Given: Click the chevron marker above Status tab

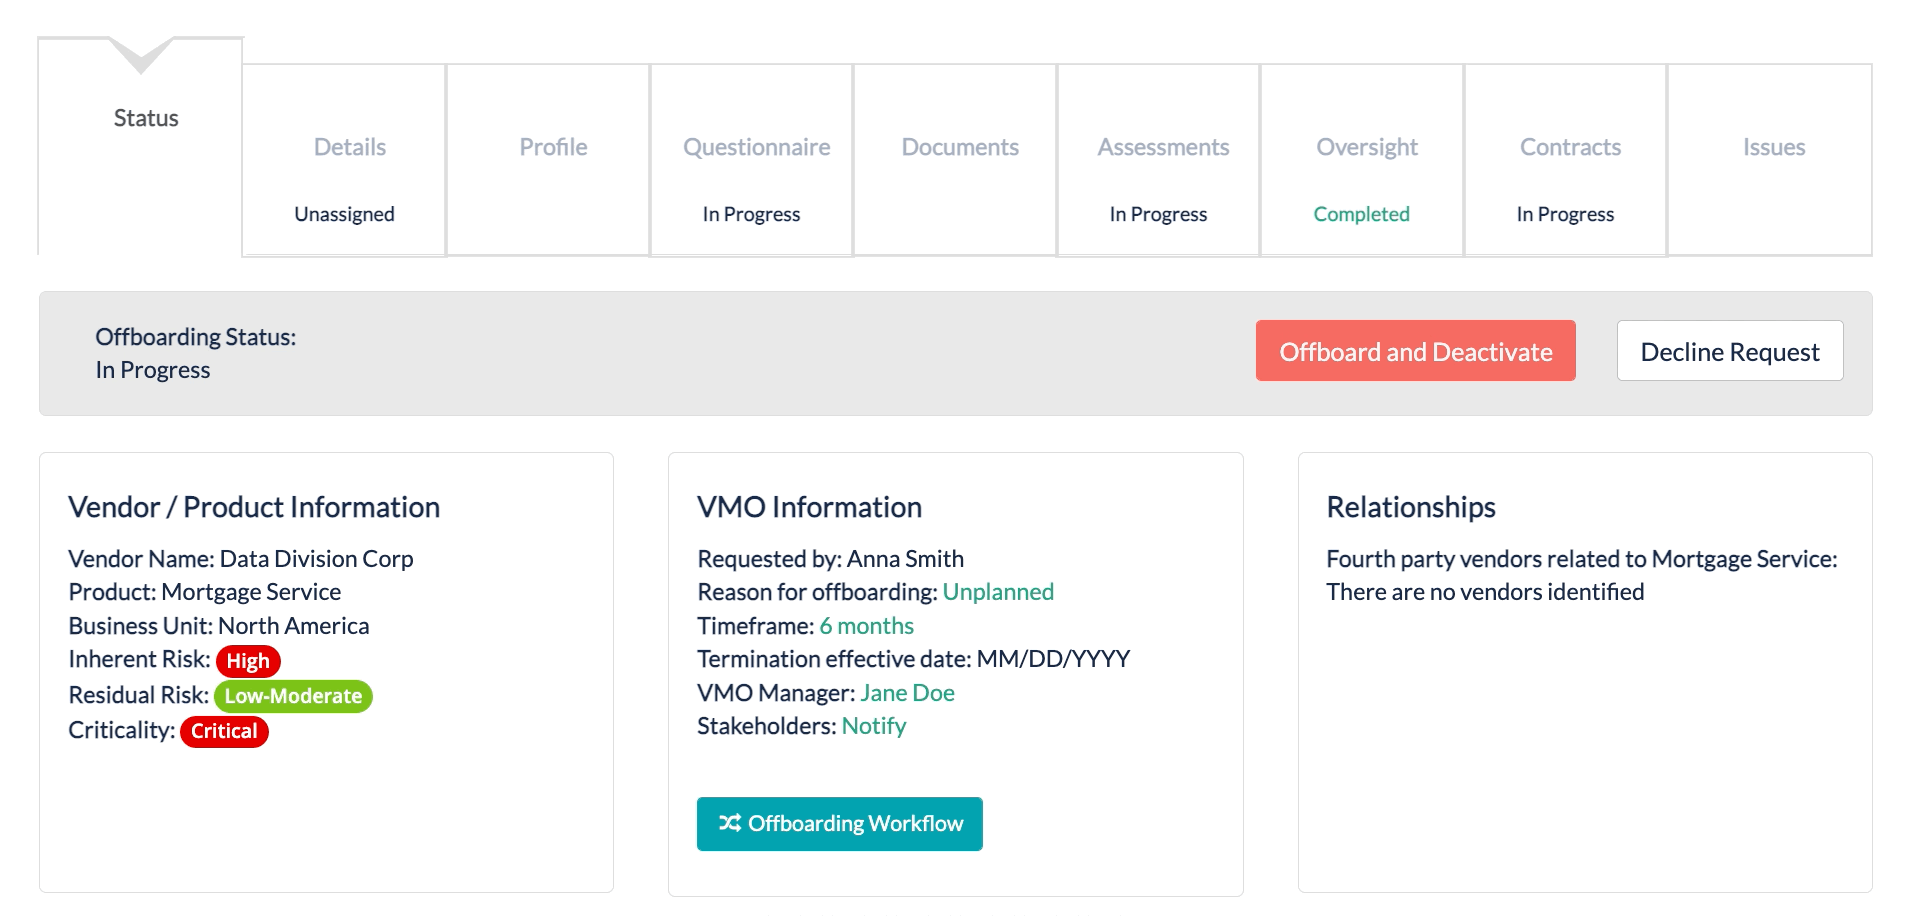Looking at the screenshot, I should (x=141, y=54).
